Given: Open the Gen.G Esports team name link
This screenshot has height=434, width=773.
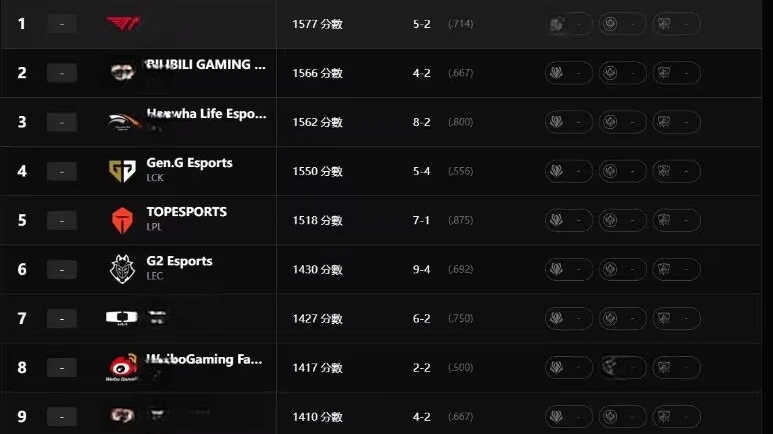Looking at the screenshot, I should click(189, 163).
